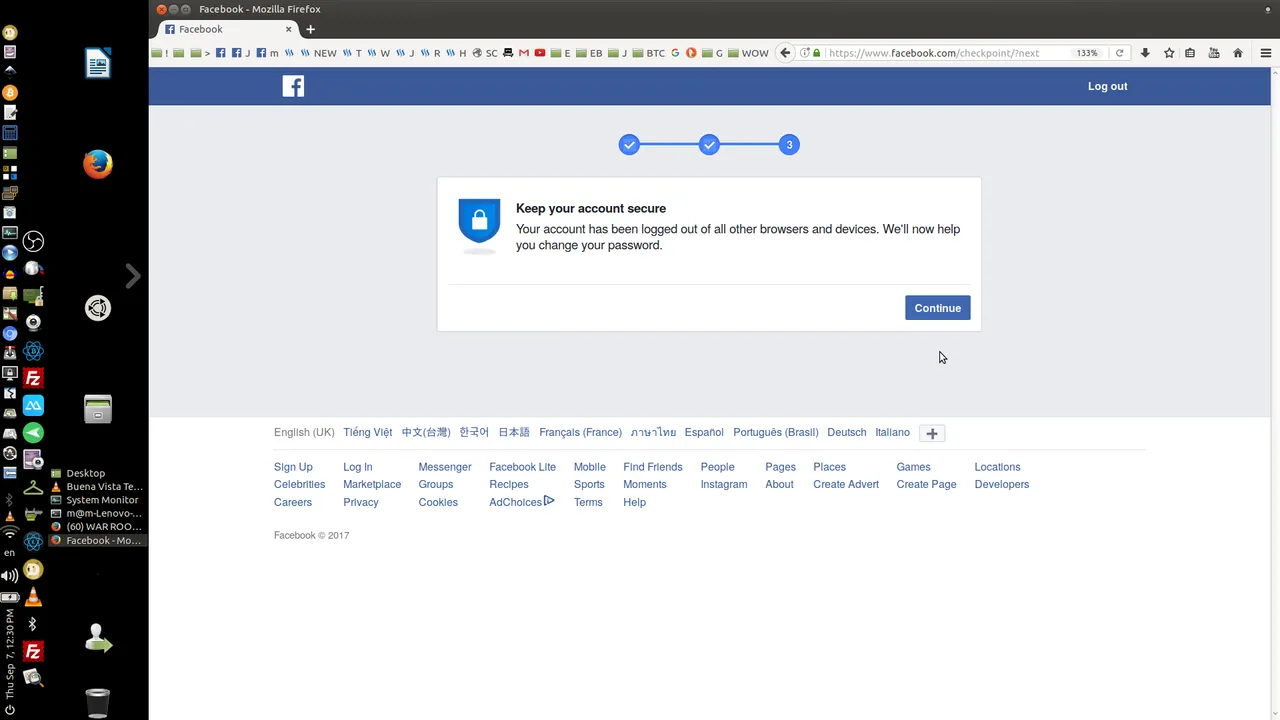Open the EB bookmark folder
The height and width of the screenshot is (720, 1280).
(x=590, y=53)
